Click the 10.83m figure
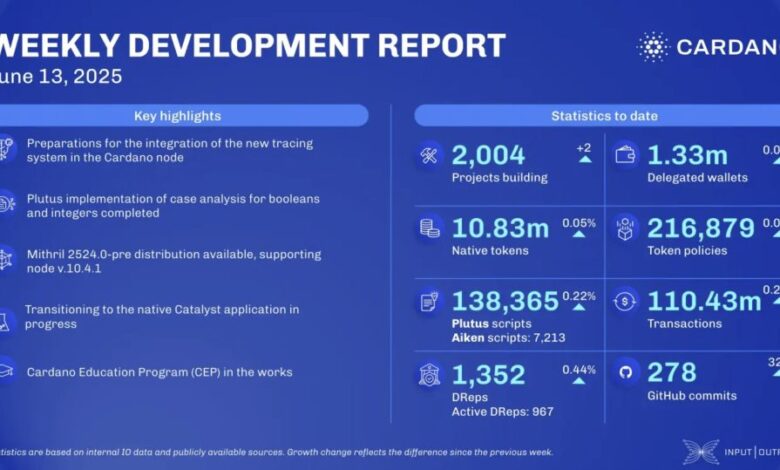The image size is (780, 470). (x=500, y=228)
